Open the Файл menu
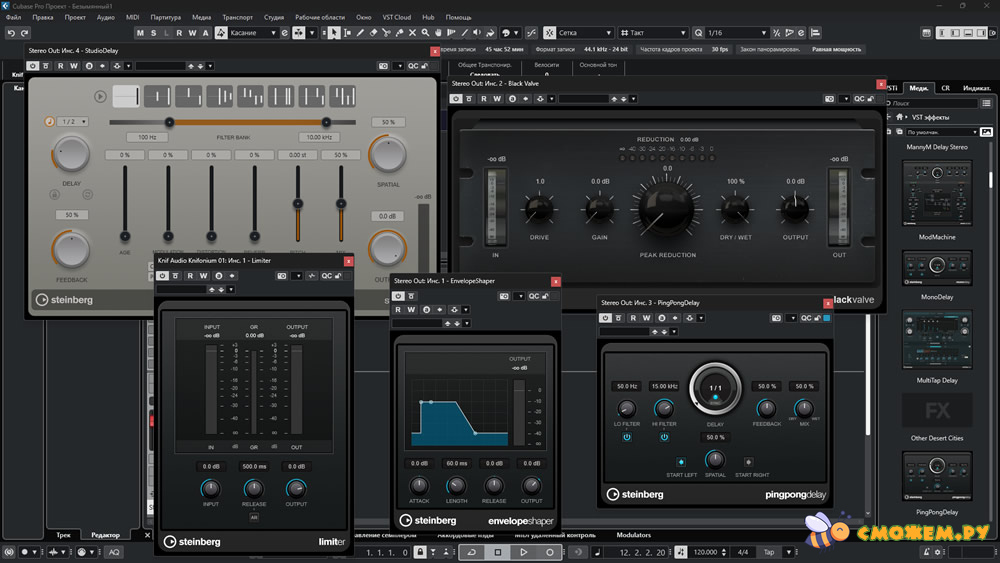Screen dimensions: 1000x563 coord(13,17)
